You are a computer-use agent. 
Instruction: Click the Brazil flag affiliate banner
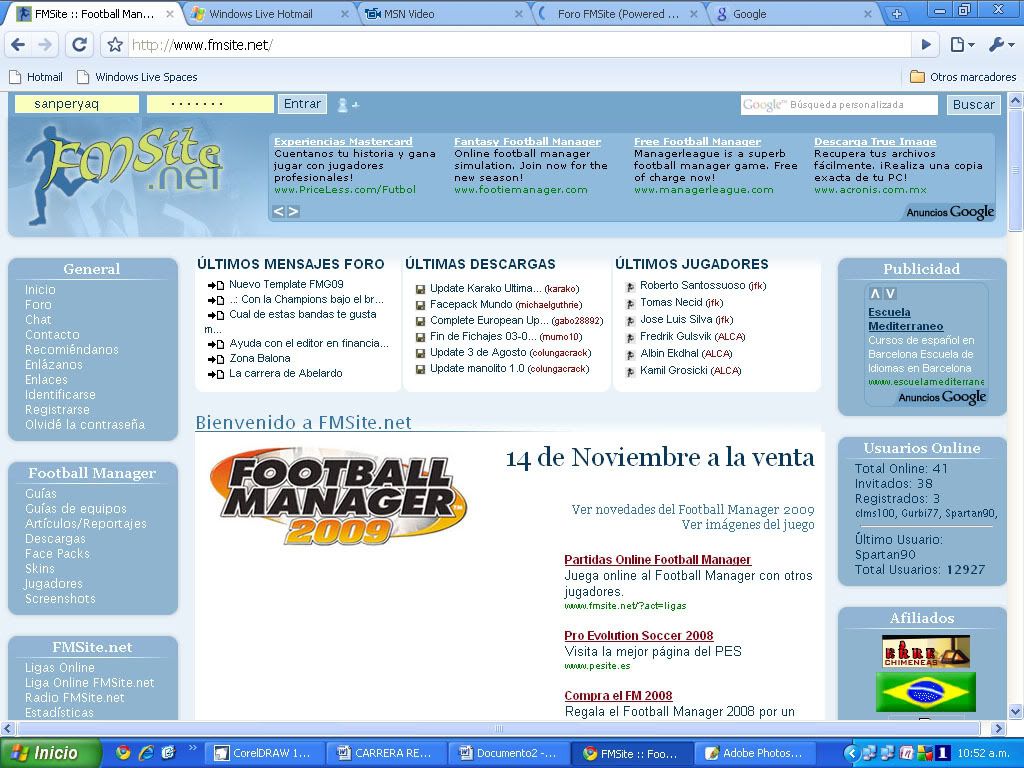pyautogui.click(x=925, y=692)
